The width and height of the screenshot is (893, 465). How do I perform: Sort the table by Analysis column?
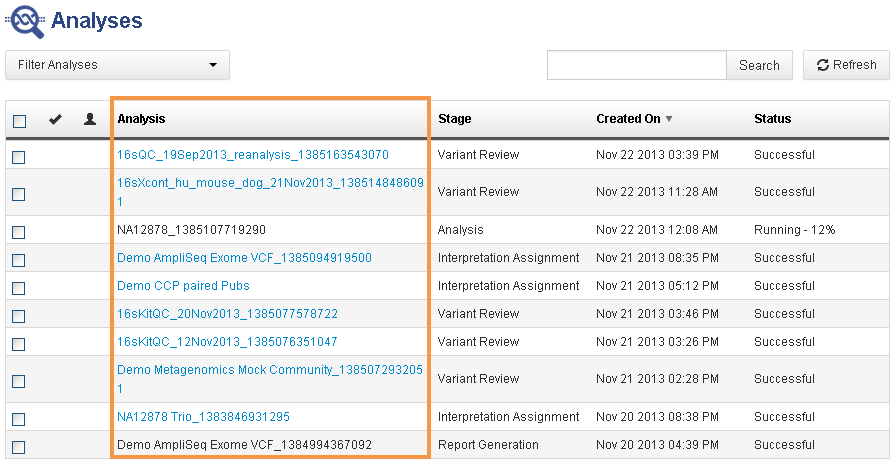click(x=141, y=119)
